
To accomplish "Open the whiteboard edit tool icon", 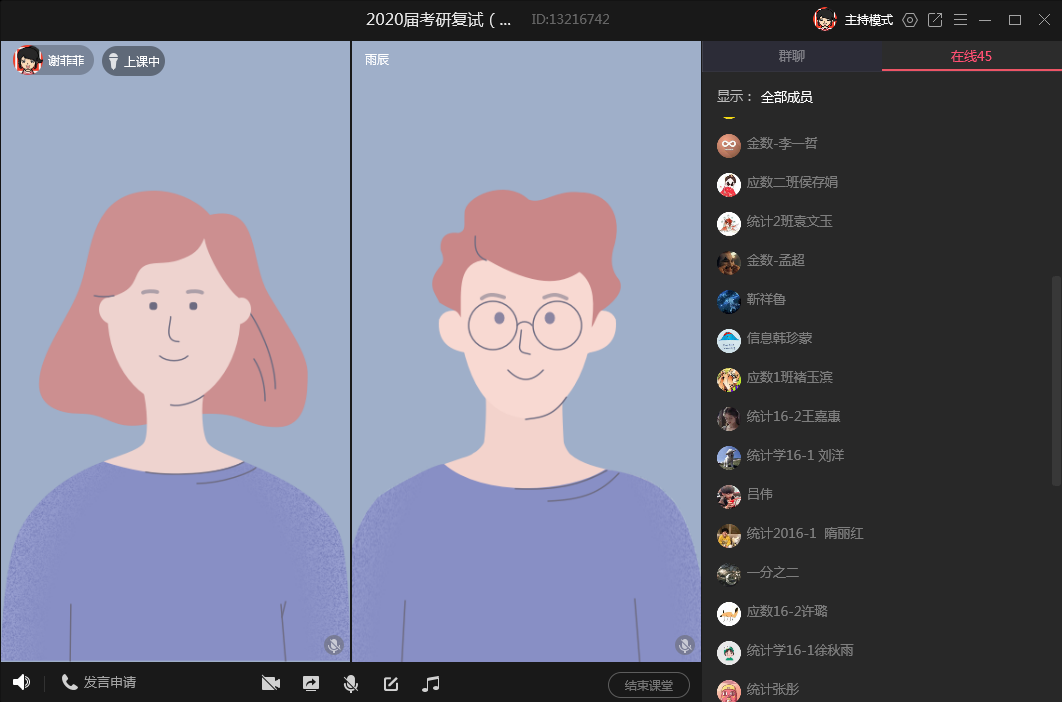I will (x=391, y=684).
